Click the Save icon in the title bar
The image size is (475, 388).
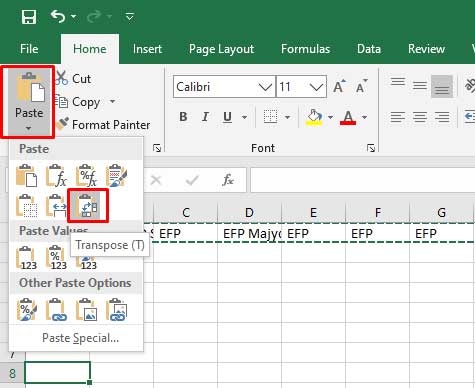(29, 16)
